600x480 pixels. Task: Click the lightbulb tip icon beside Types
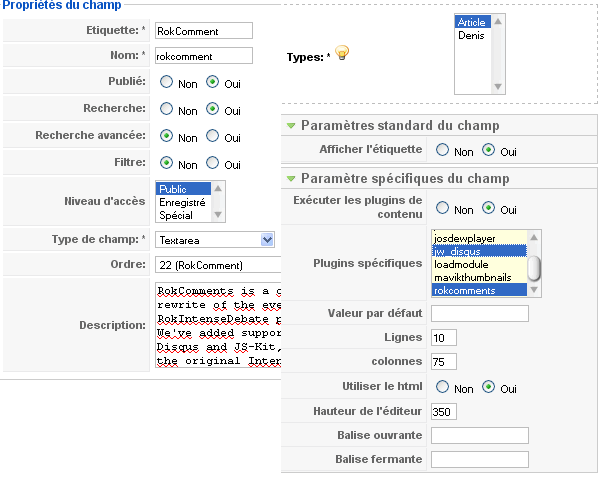click(342, 53)
